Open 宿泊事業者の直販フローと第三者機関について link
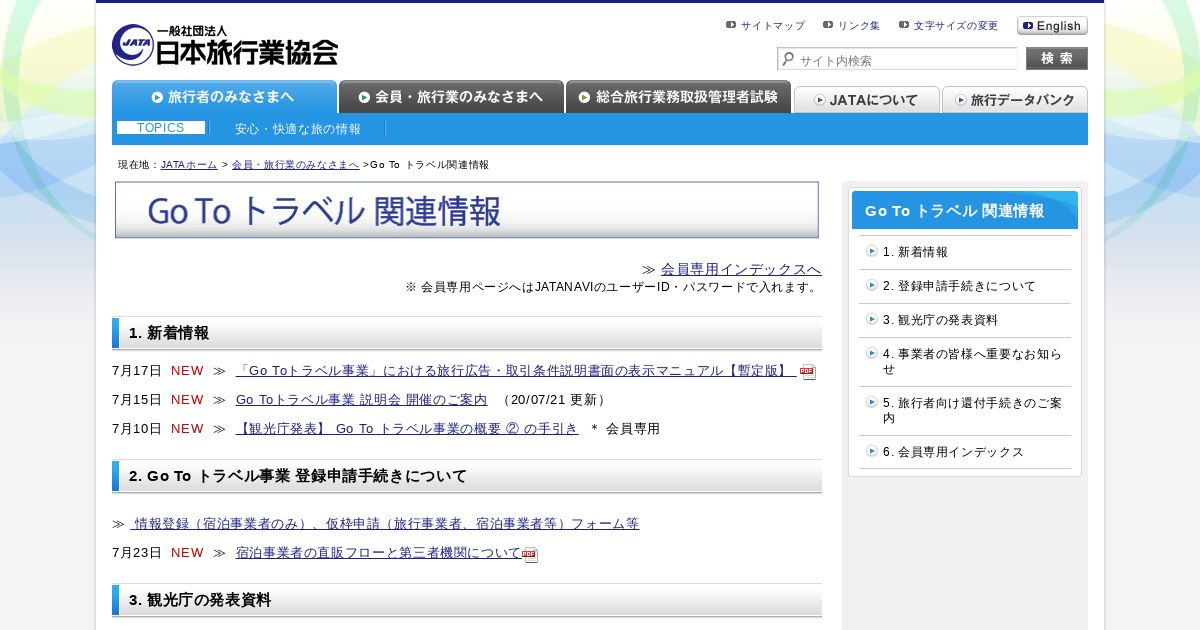This screenshot has height=630, width=1200. point(379,553)
